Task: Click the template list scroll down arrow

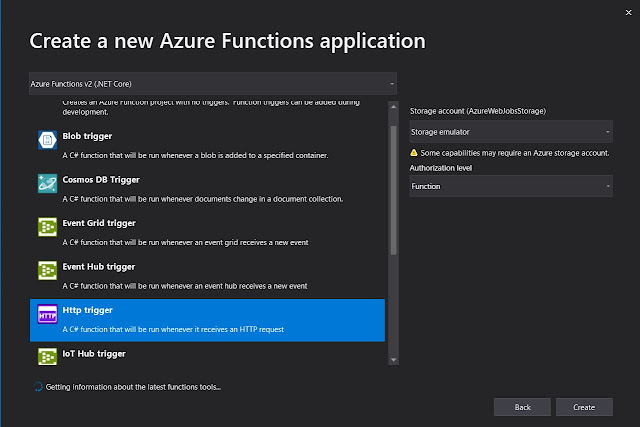Action: pyautogui.click(x=393, y=360)
